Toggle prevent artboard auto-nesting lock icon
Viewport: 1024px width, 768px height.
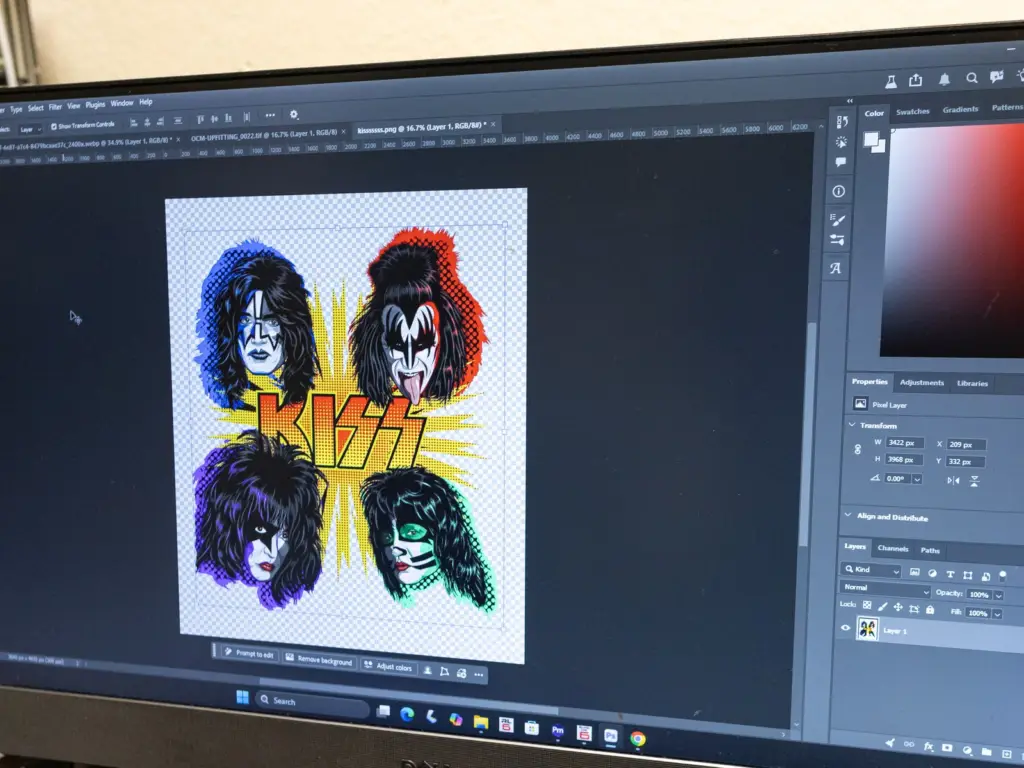point(914,609)
